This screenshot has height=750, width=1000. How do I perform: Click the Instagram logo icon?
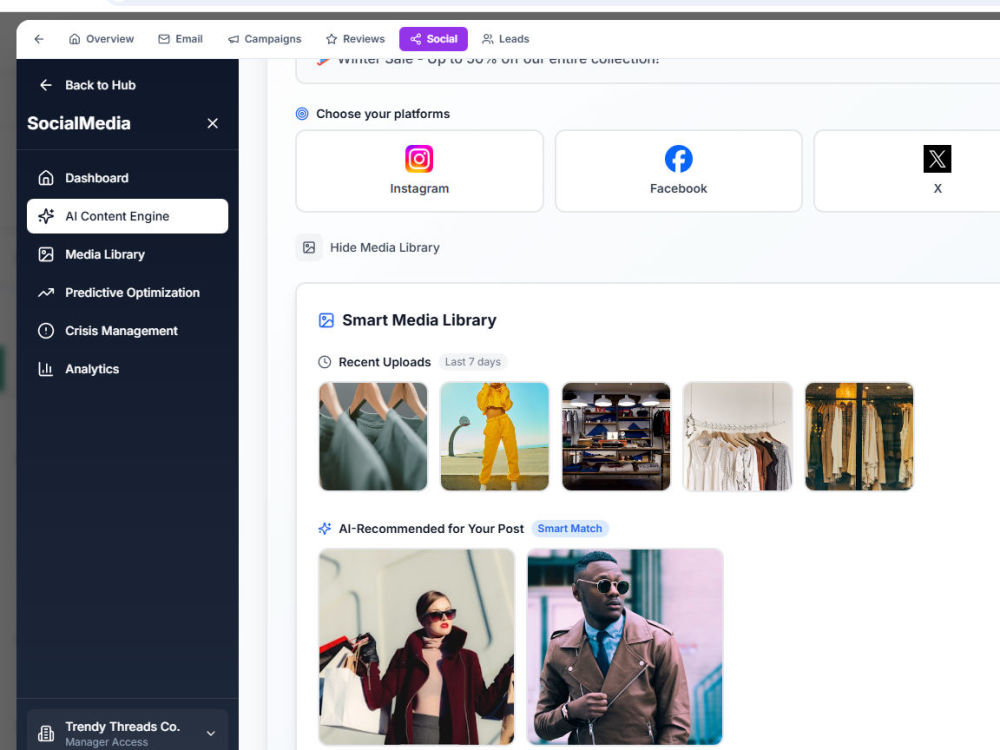point(419,159)
